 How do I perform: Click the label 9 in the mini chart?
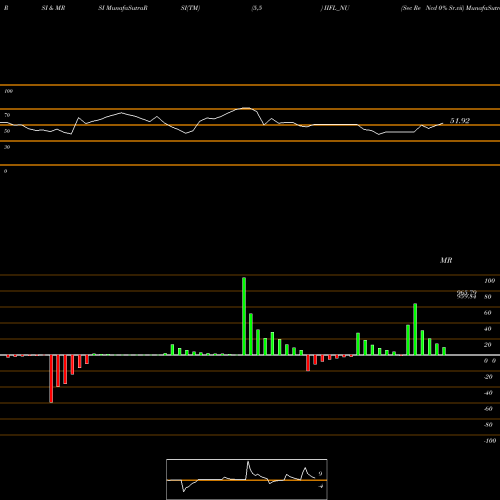320,474
